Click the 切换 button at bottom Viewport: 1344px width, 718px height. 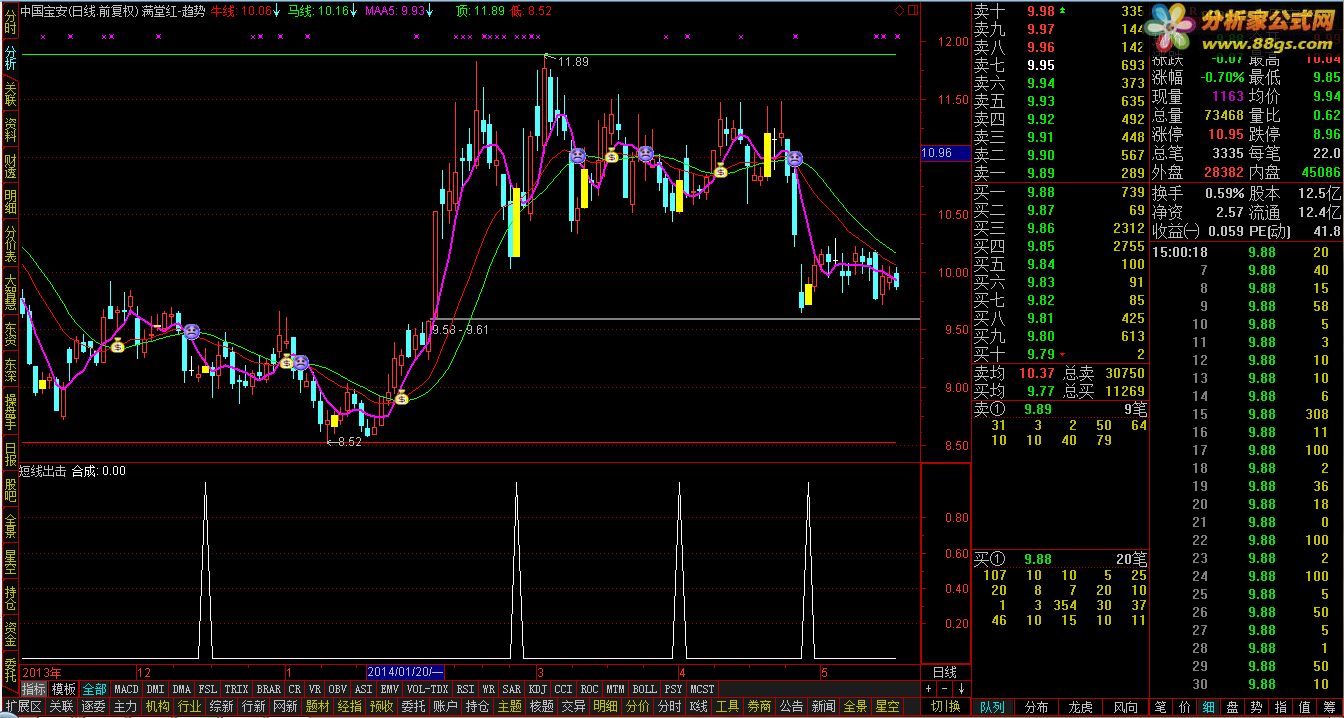coord(945,707)
